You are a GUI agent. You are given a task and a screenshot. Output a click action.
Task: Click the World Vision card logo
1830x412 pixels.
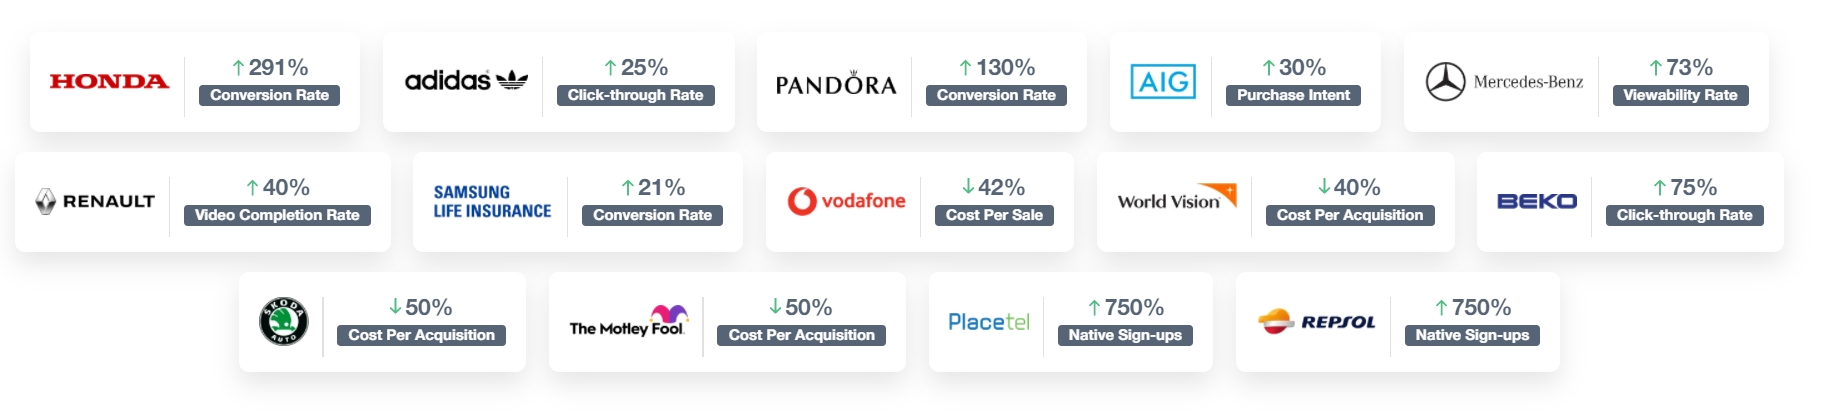point(1176,197)
